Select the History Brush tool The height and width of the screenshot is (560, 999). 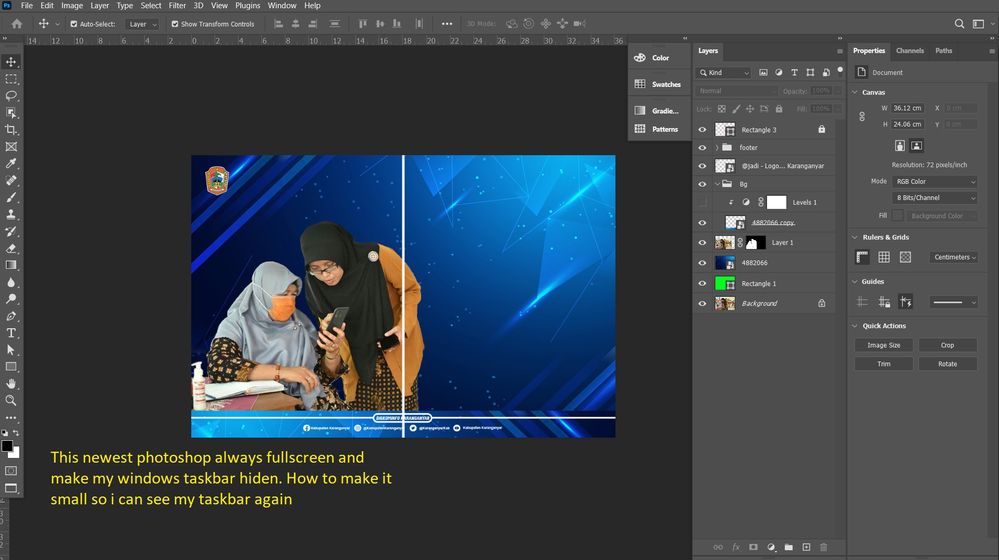tap(11, 231)
